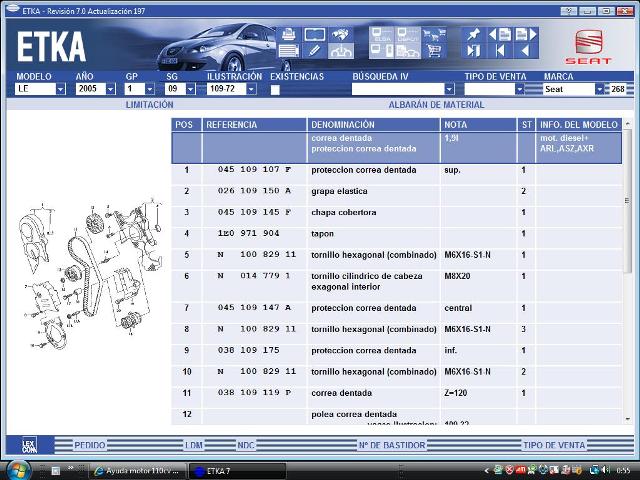Click the scrollbar up arrow of parts list

[627, 124]
